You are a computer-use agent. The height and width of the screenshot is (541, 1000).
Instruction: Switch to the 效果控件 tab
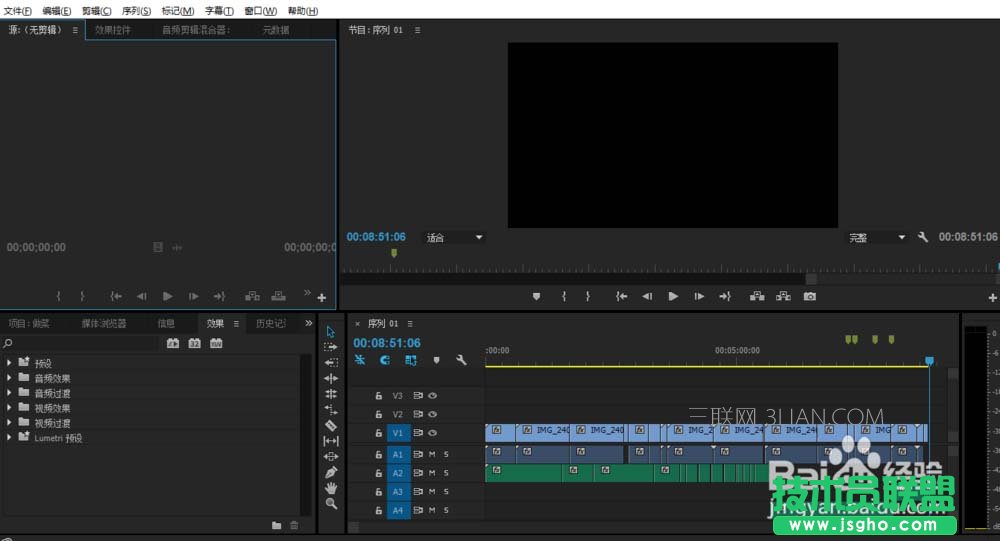[113, 30]
